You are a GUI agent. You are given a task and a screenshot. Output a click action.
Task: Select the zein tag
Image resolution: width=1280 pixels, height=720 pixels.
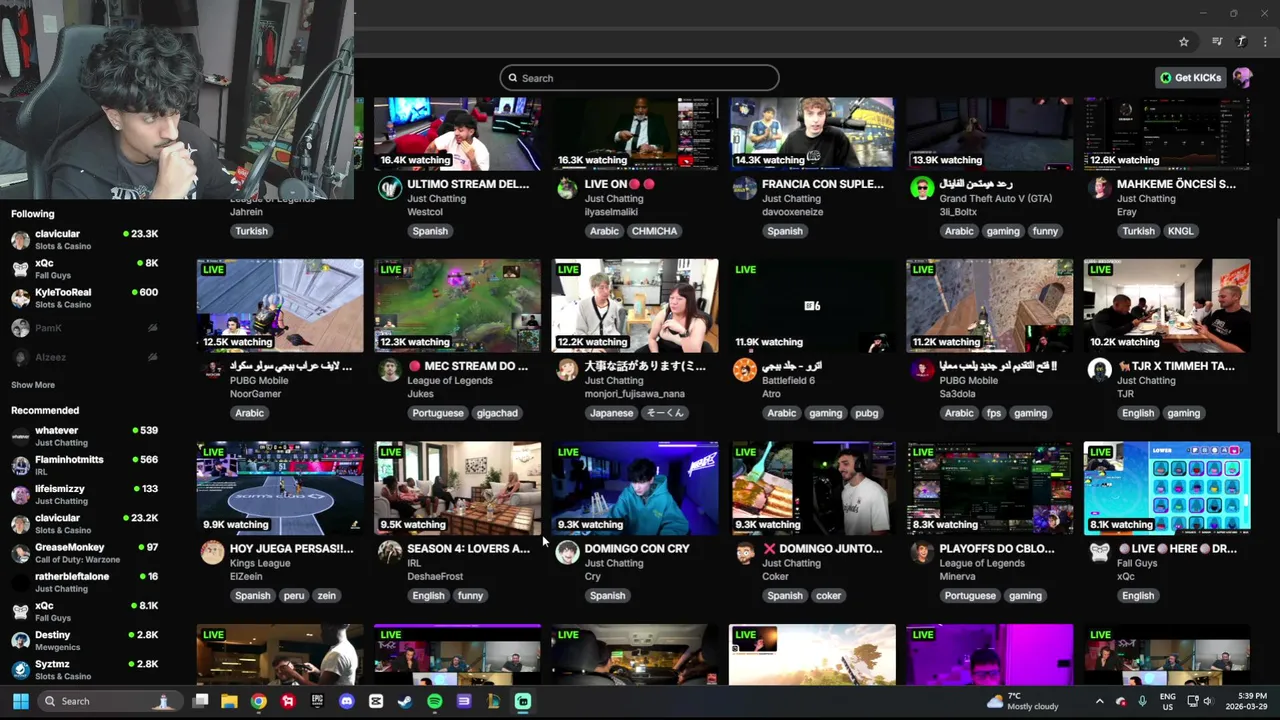[326, 595]
